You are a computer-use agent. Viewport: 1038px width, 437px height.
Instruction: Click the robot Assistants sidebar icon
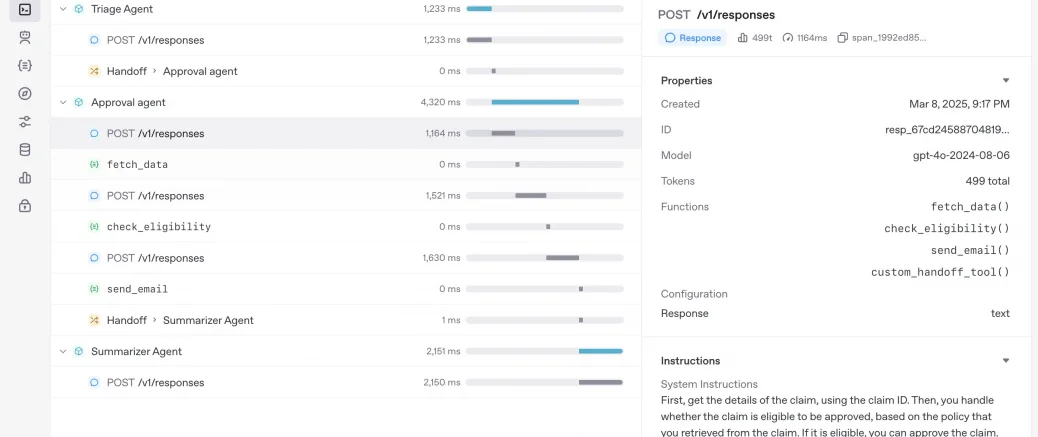pos(25,37)
